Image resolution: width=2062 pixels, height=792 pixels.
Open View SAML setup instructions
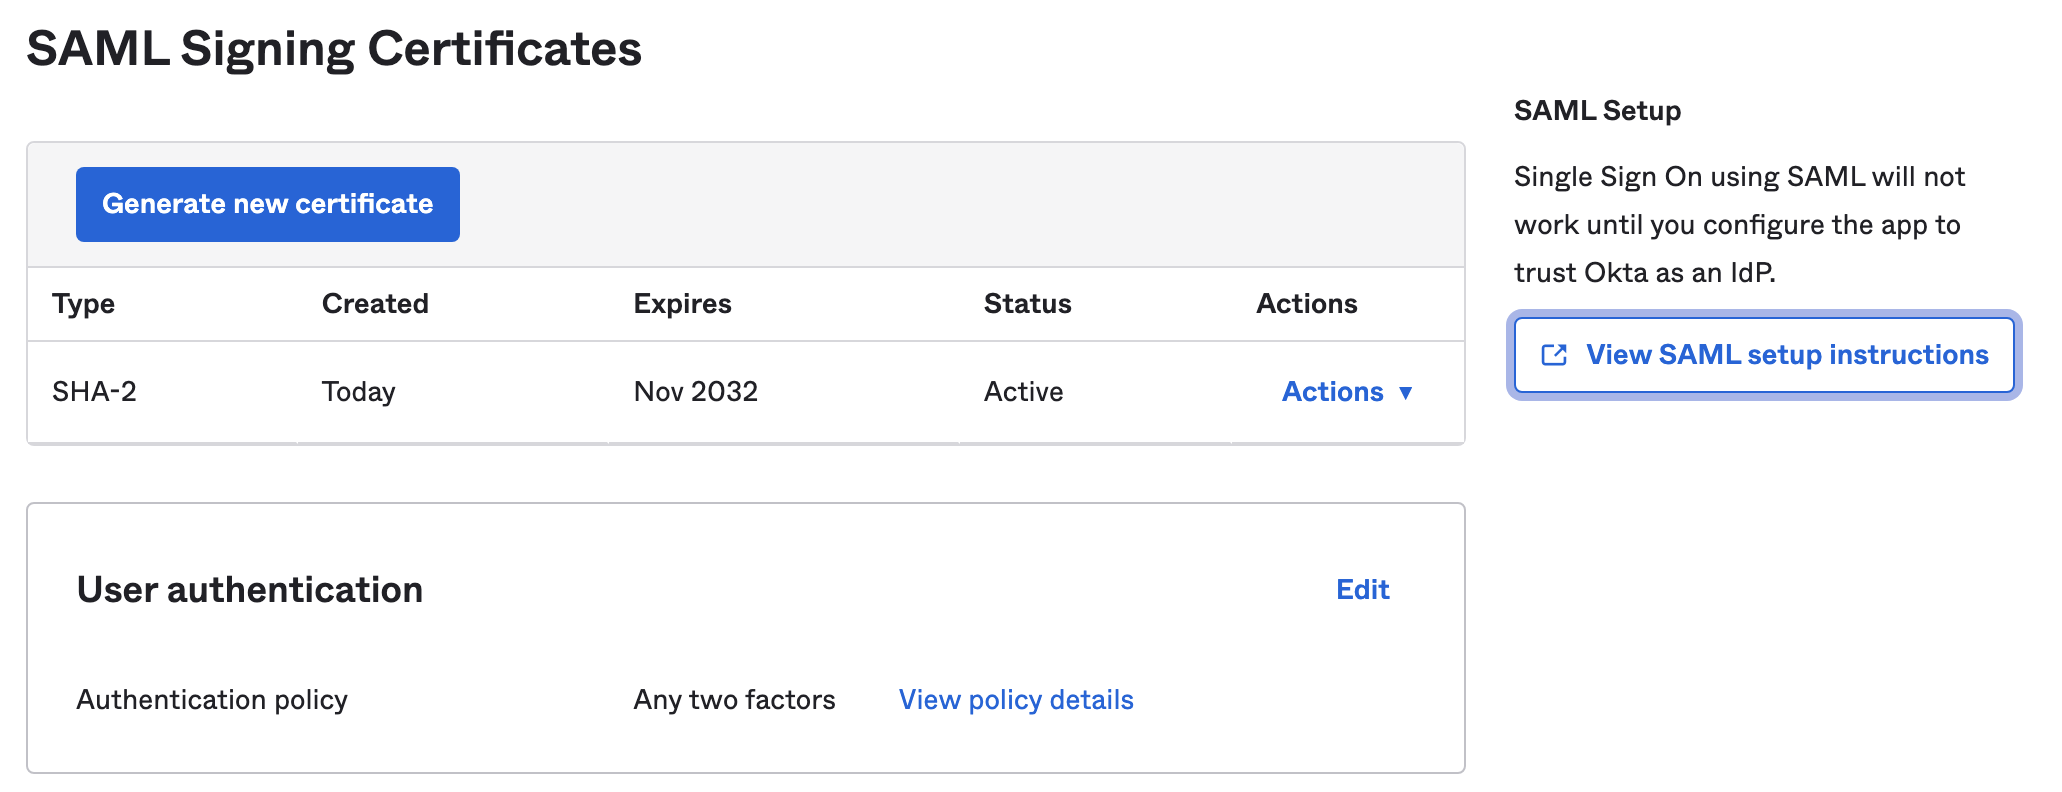(1786, 355)
